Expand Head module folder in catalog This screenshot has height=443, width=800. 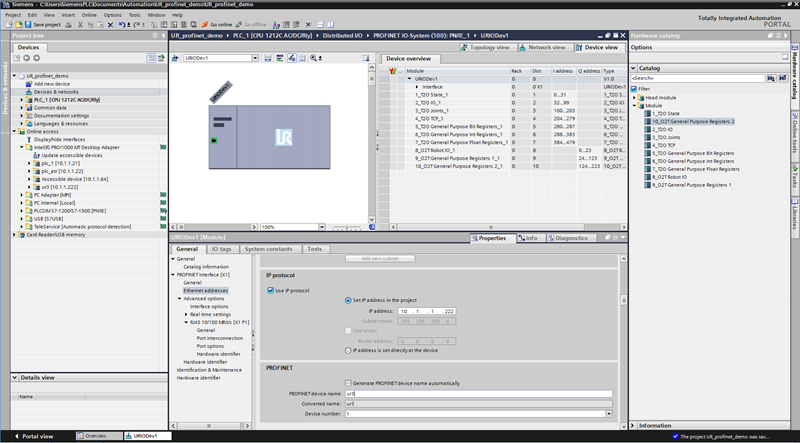pyautogui.click(x=635, y=97)
